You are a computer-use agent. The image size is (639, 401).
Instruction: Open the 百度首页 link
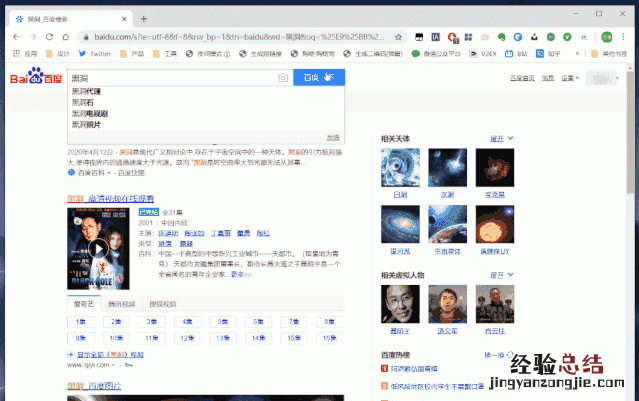(522, 78)
